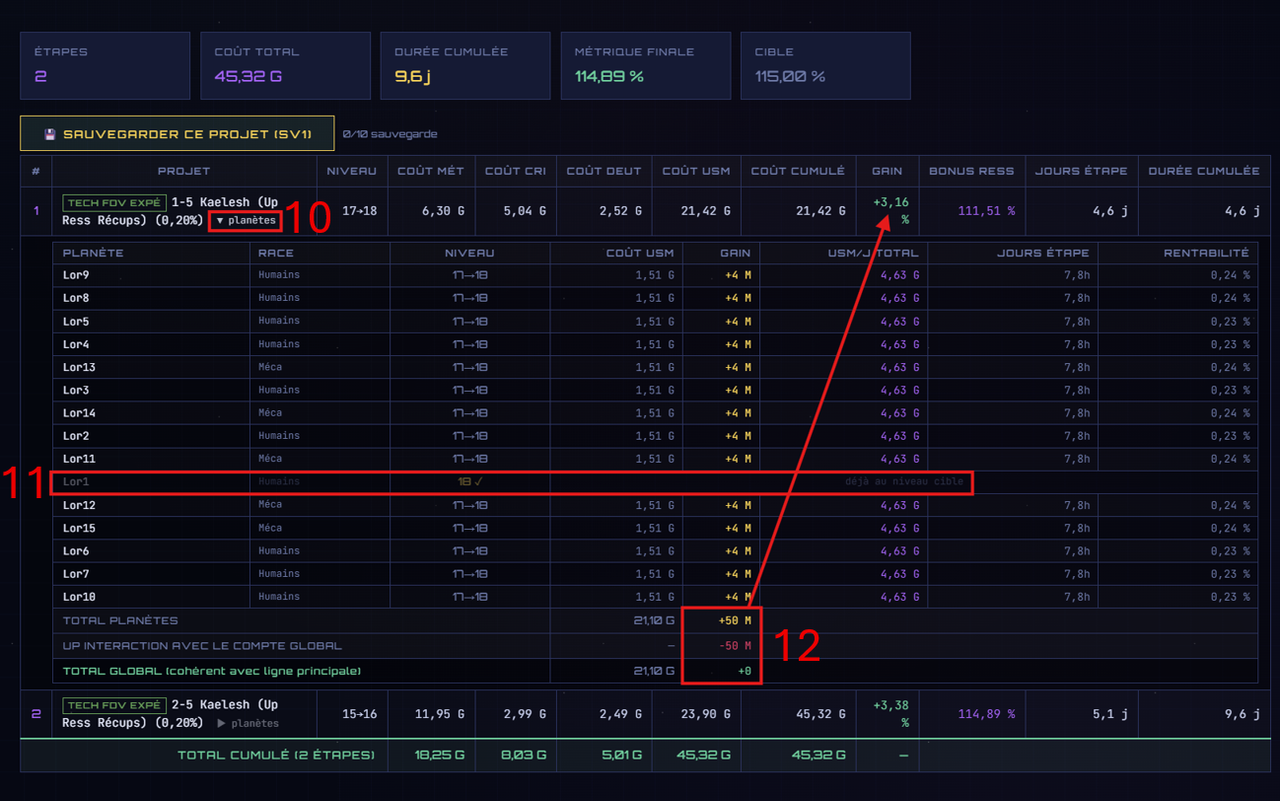Click the 17→18 level cell of step 1

point(352,211)
